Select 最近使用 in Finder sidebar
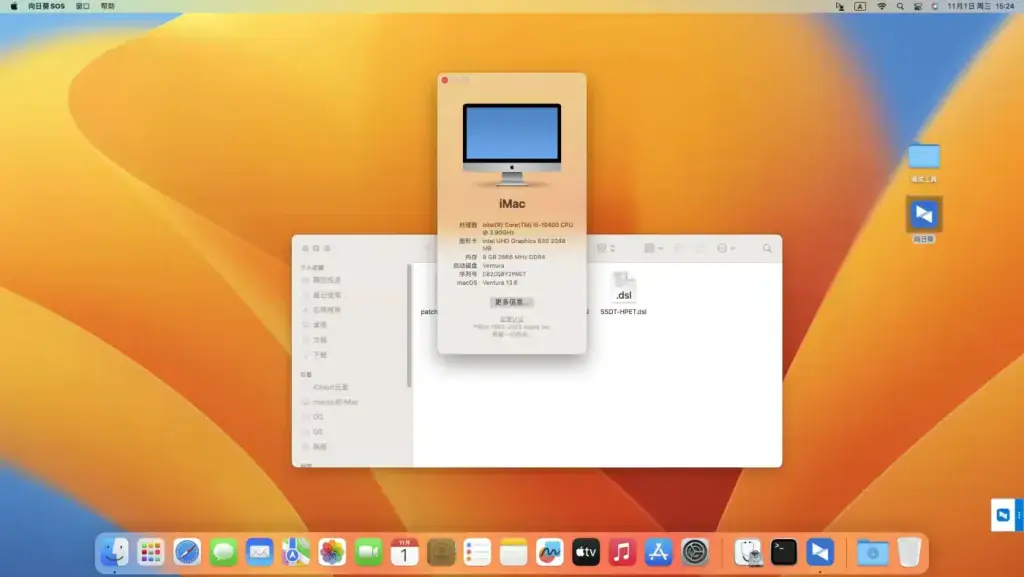 pos(327,295)
